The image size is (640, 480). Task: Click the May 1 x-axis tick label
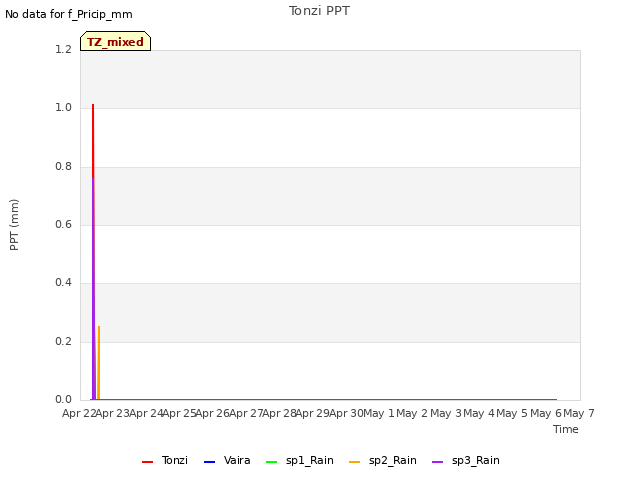point(379,413)
